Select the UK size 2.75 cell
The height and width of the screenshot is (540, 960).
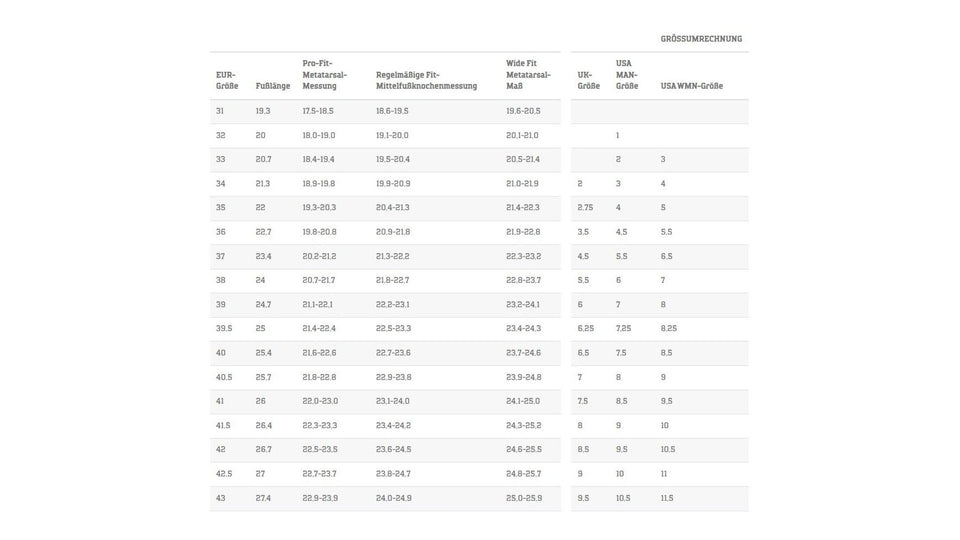coord(586,207)
